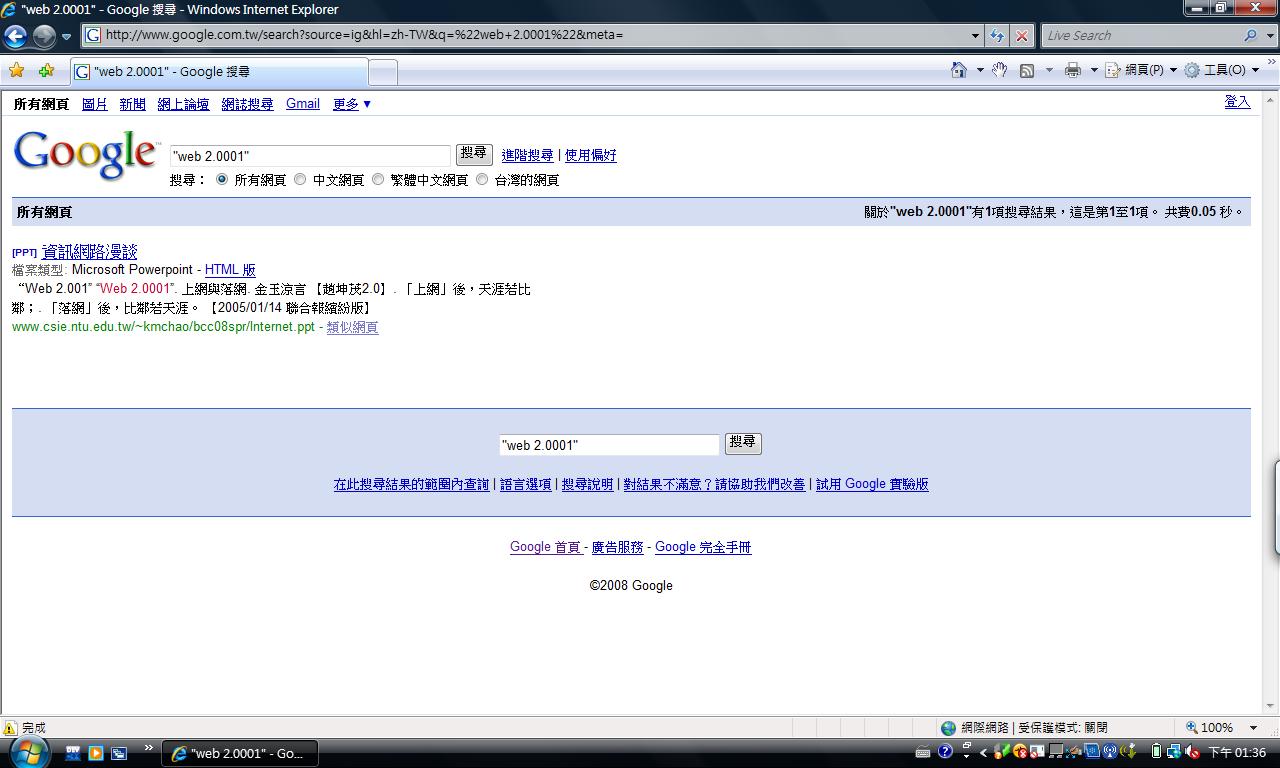The image size is (1280, 768).
Task: Select the 所有網頁 radio button
Action: 222,180
